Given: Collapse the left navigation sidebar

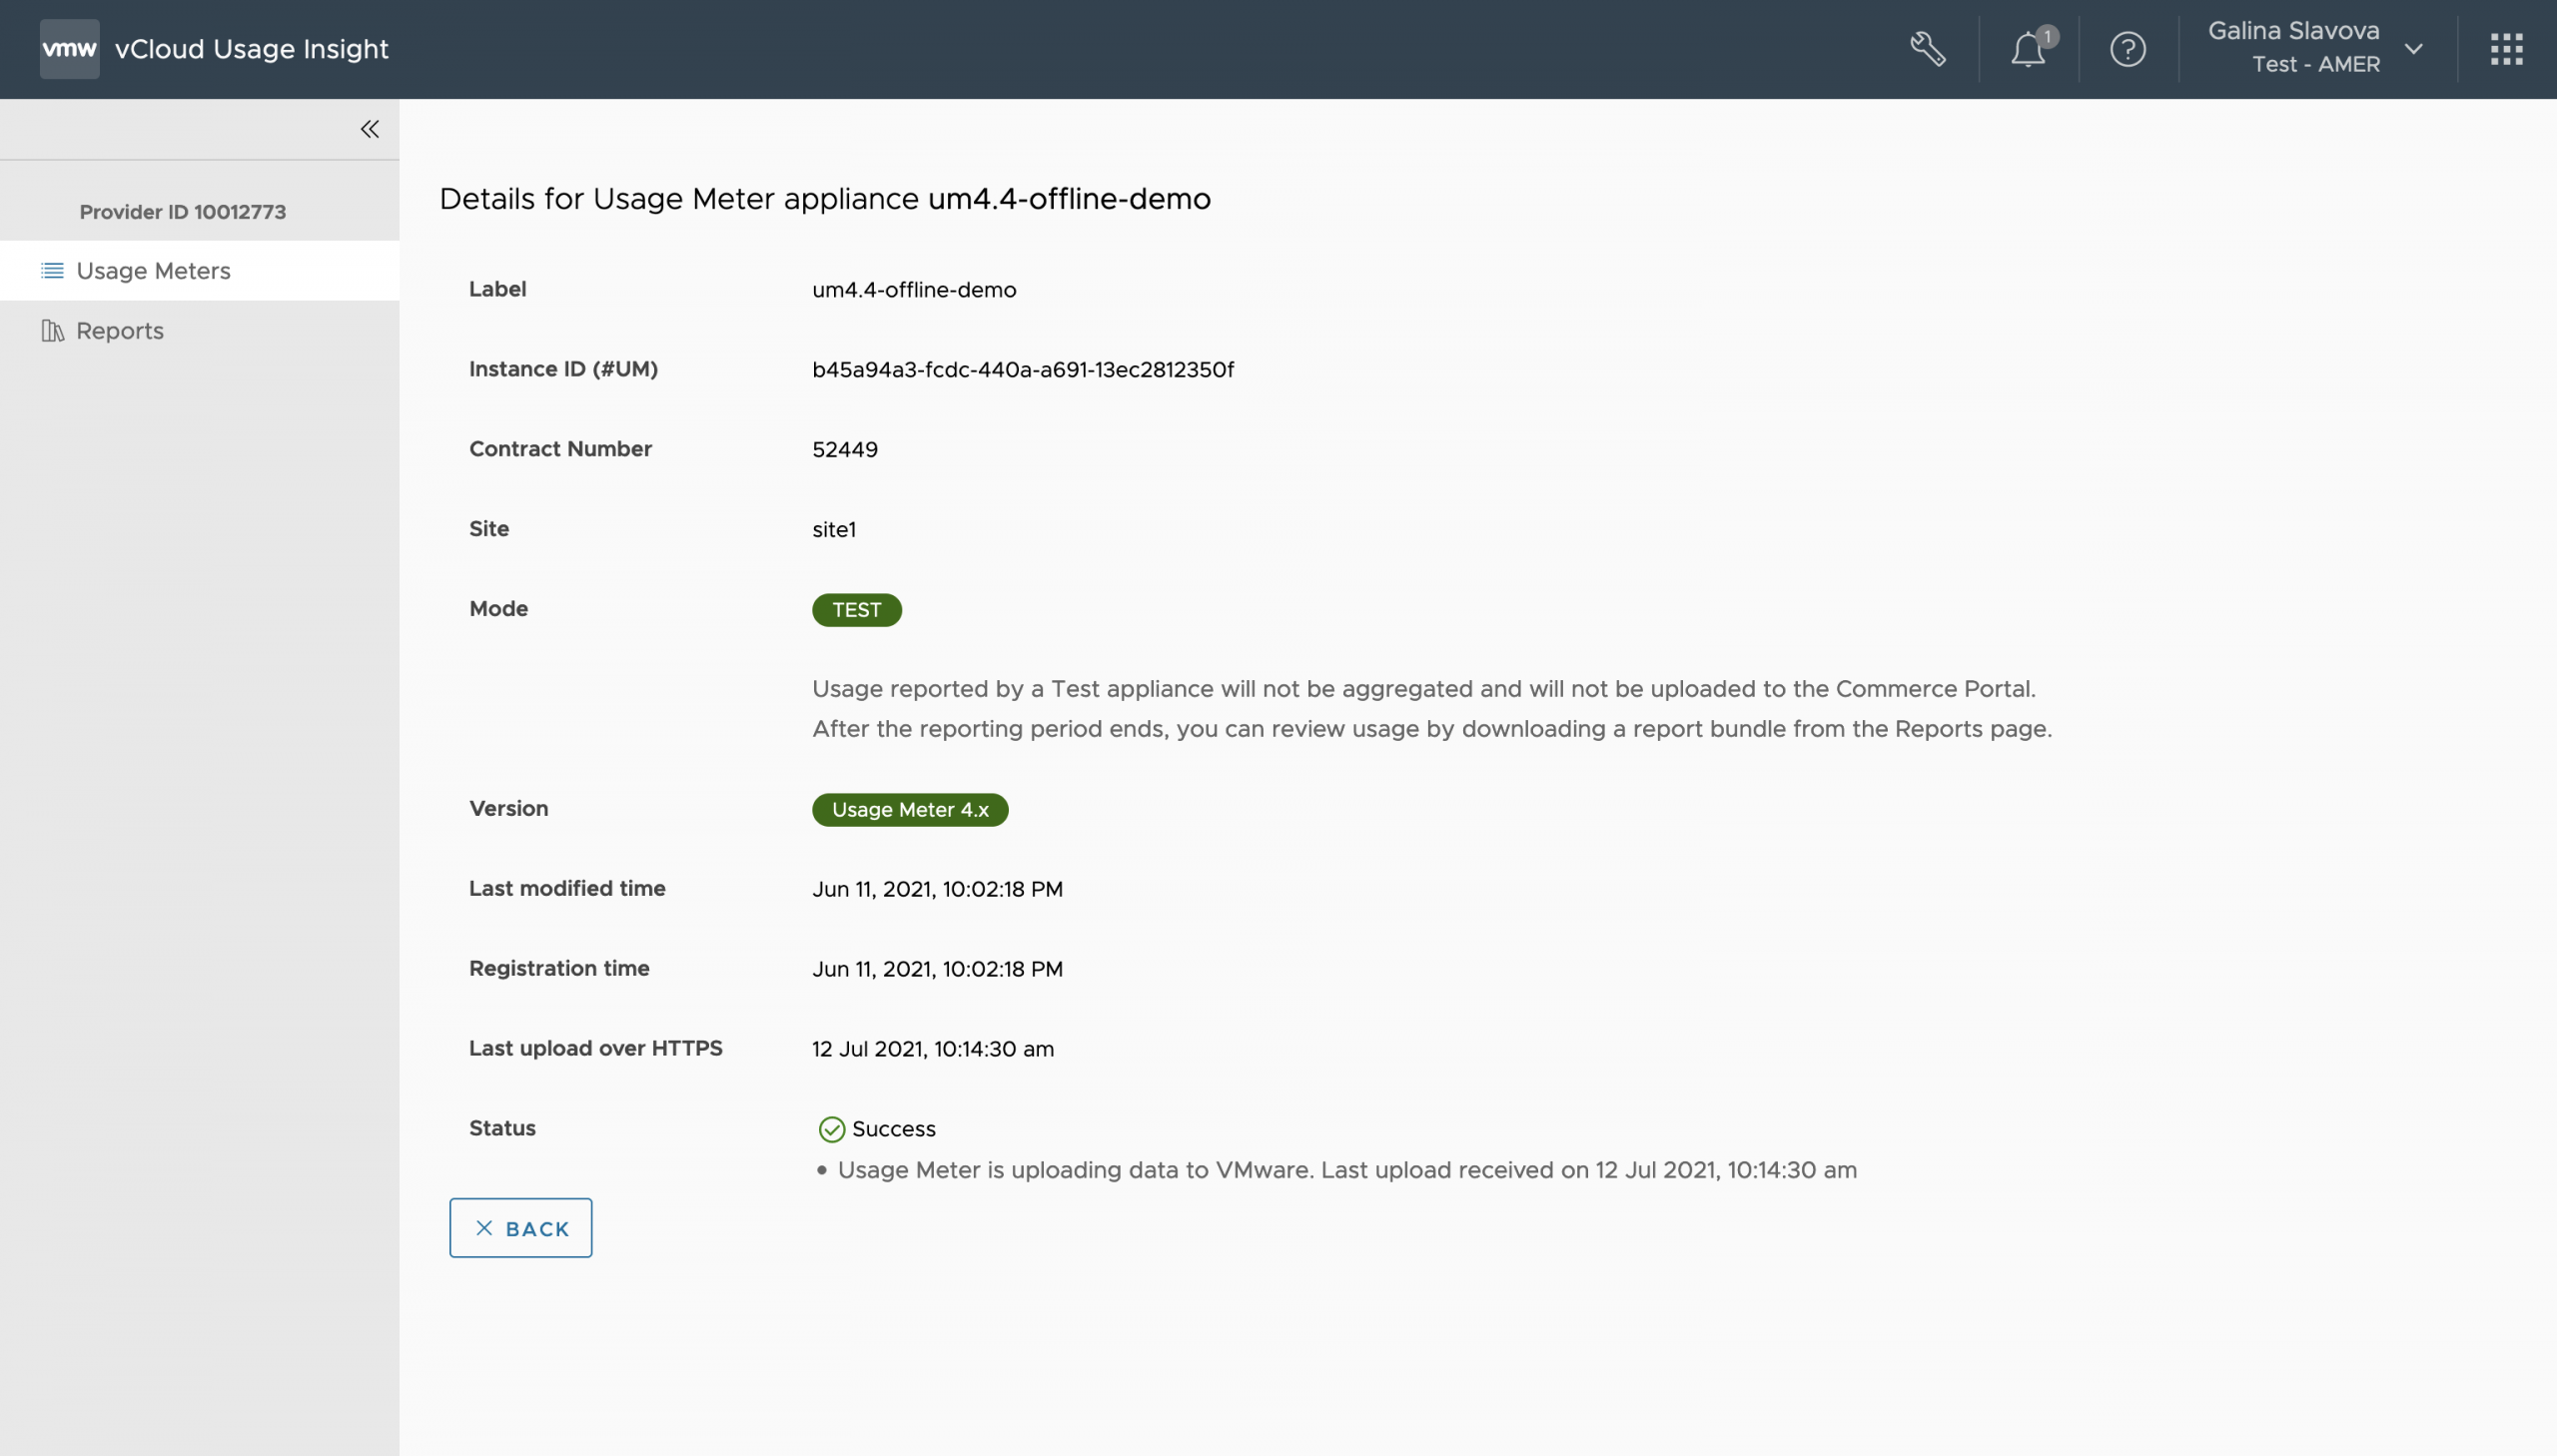Looking at the screenshot, I should (x=369, y=129).
